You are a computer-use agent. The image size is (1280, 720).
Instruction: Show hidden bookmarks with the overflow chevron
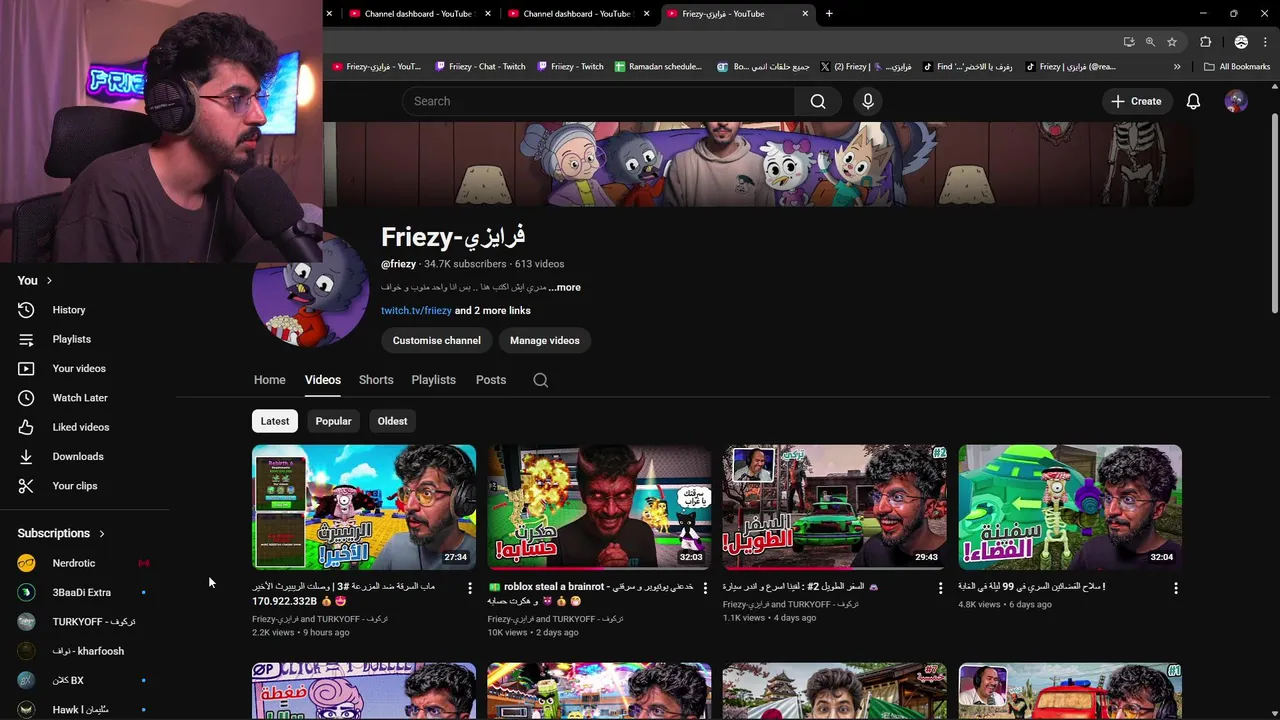pyautogui.click(x=1177, y=67)
